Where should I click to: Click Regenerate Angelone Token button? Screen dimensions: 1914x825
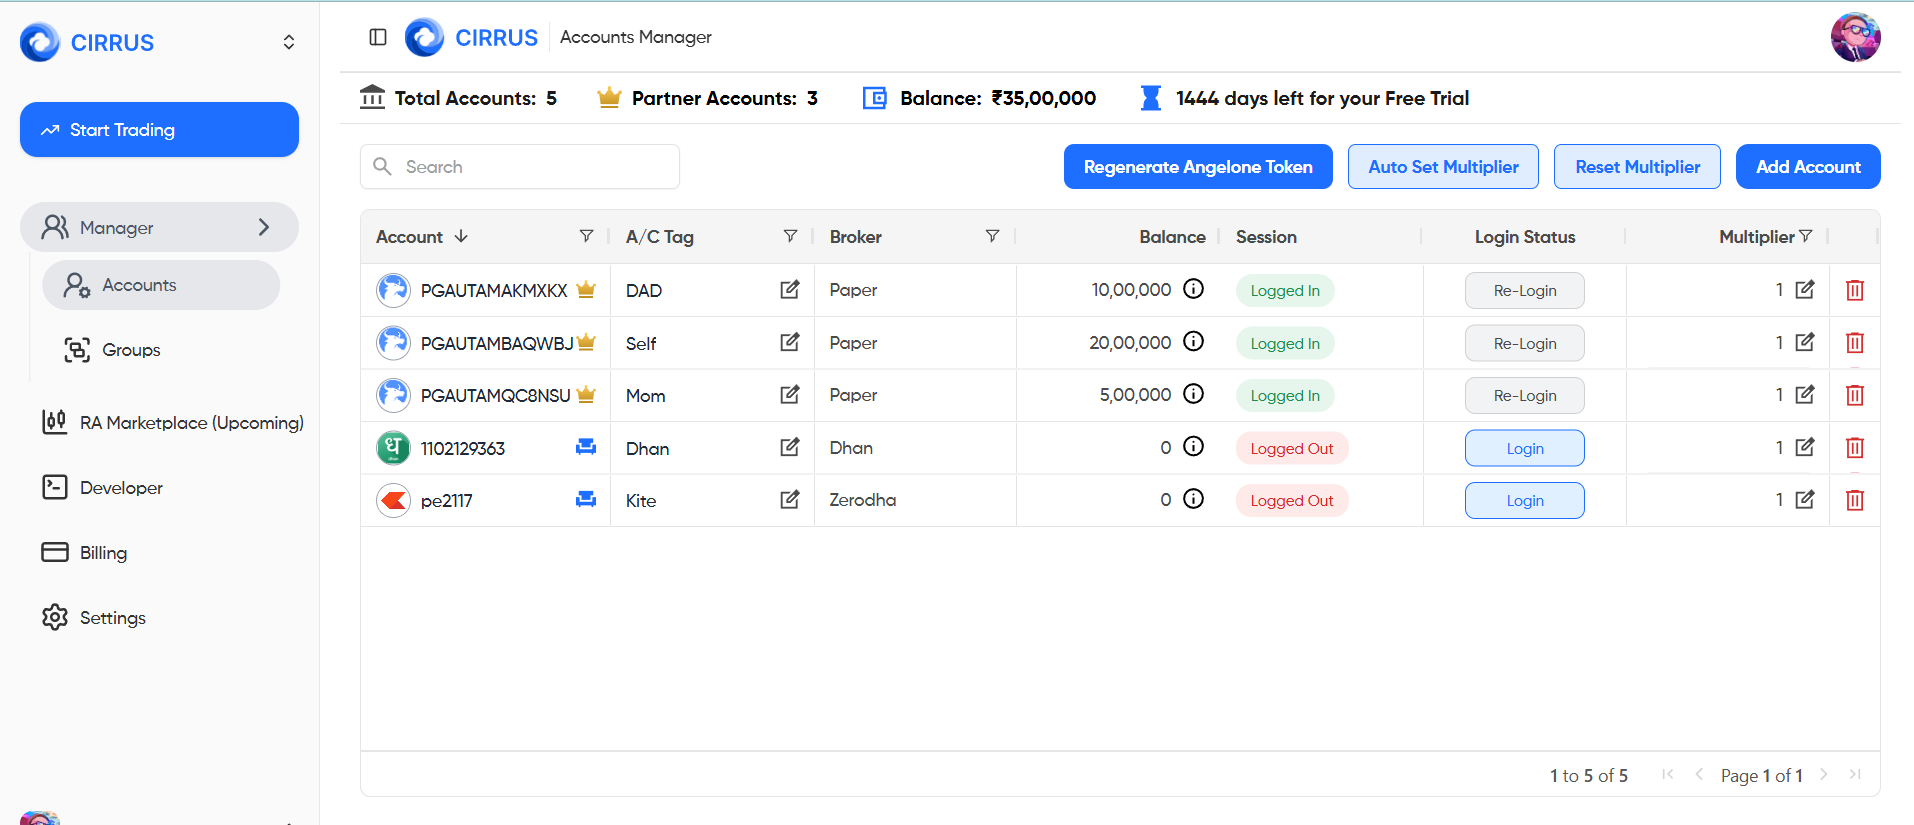coord(1197,167)
